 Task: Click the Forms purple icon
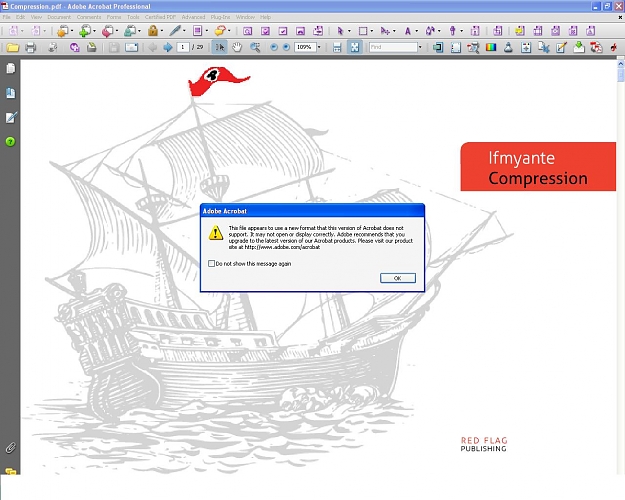click(x=197, y=31)
